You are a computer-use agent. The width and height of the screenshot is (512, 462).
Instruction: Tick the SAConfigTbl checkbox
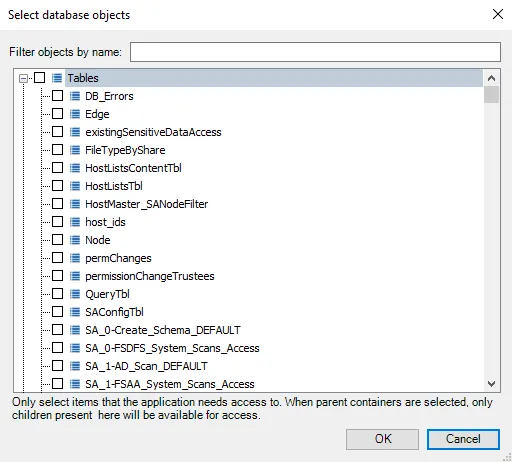tap(57, 312)
